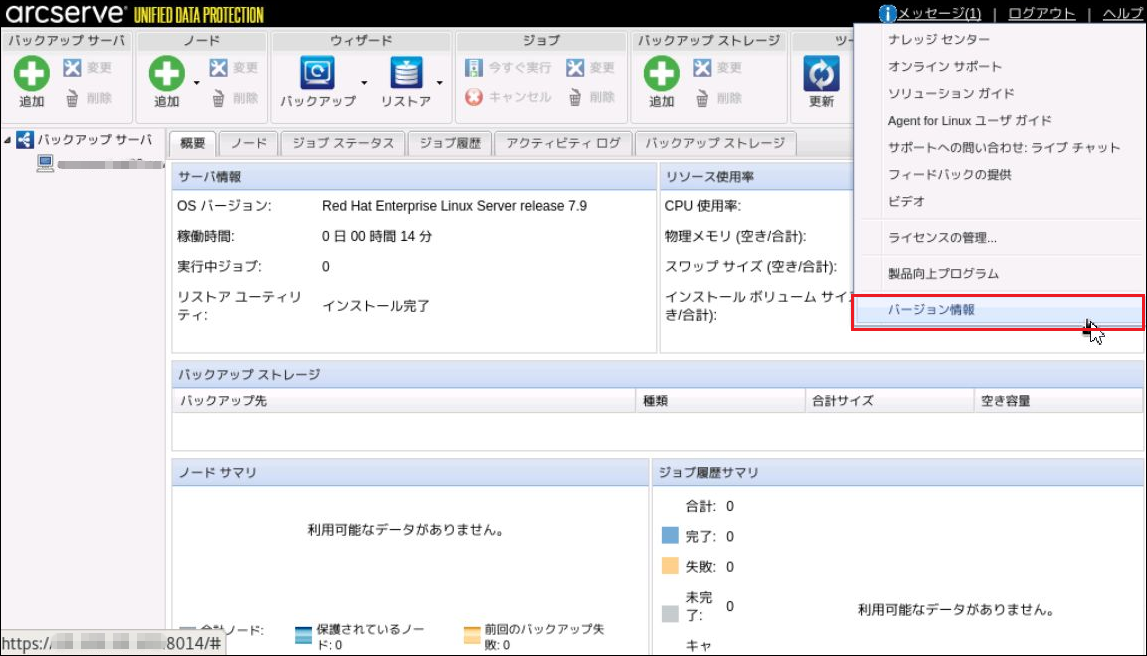Click the 更新 refresh icon

click(821, 74)
